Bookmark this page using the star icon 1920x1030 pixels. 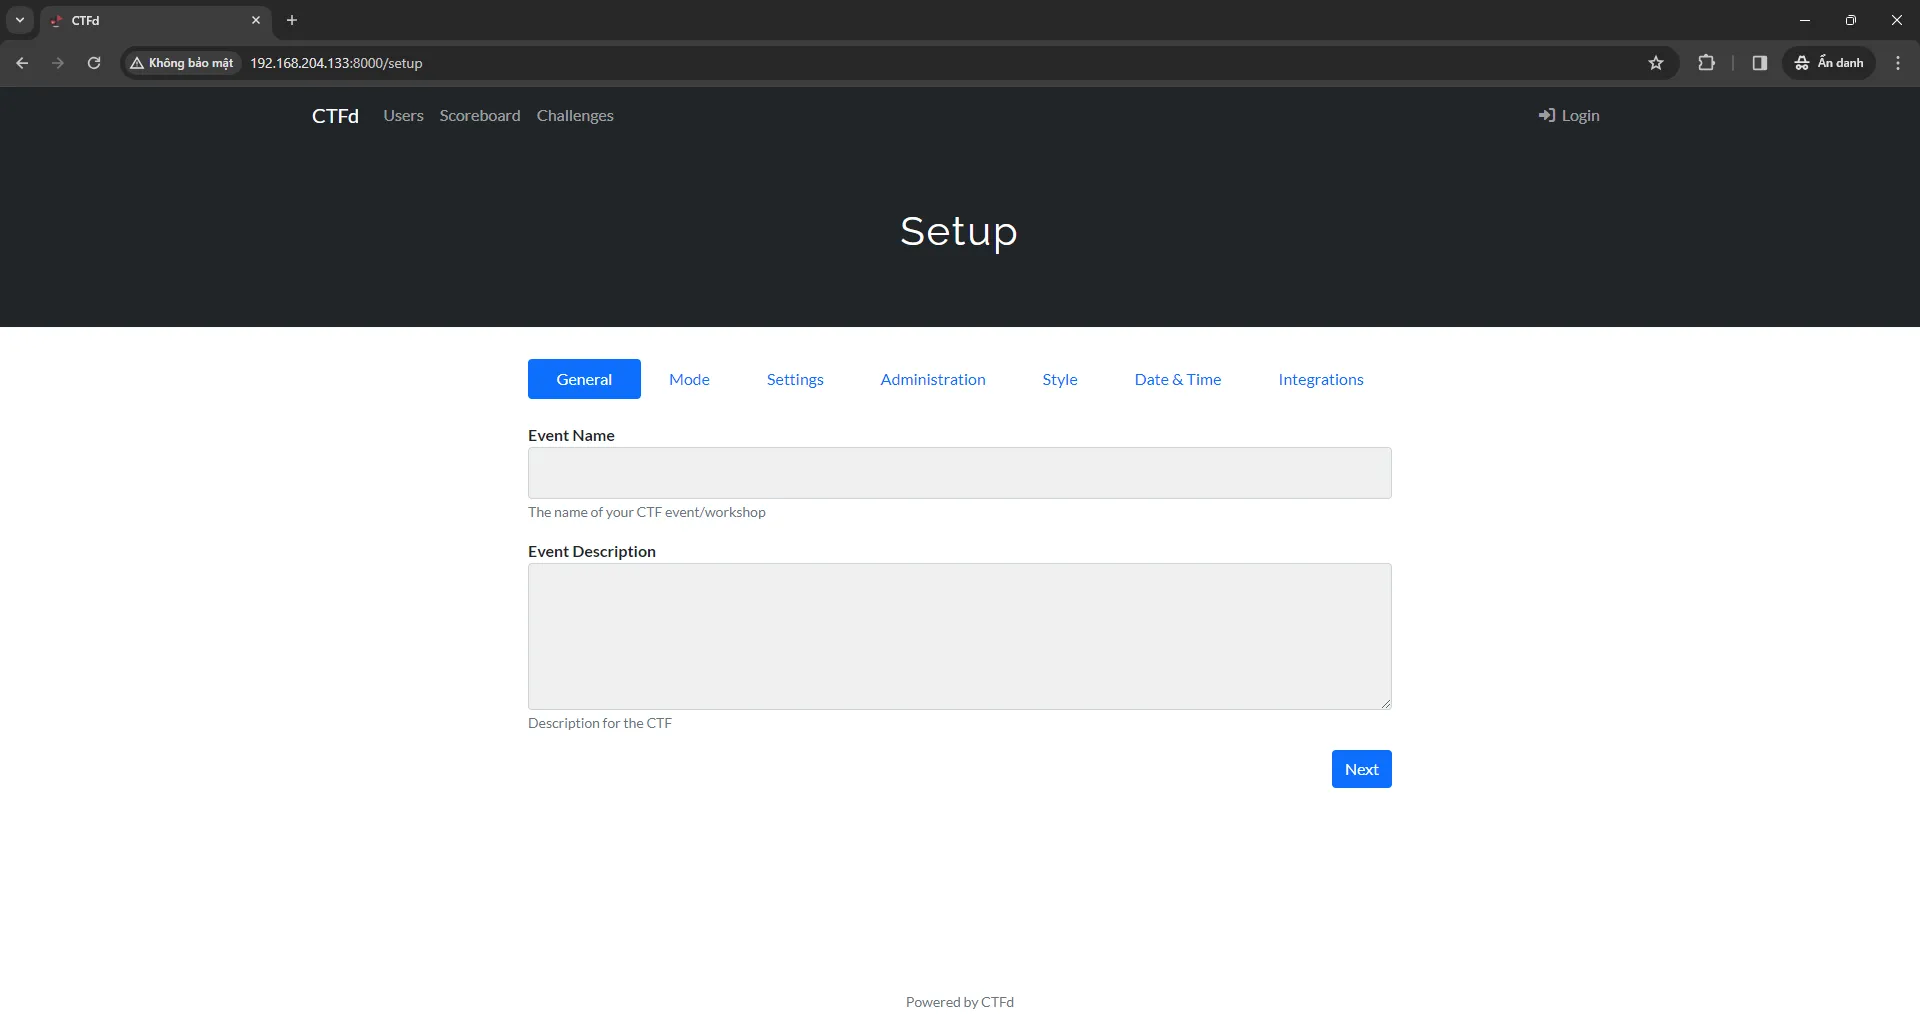click(1656, 63)
